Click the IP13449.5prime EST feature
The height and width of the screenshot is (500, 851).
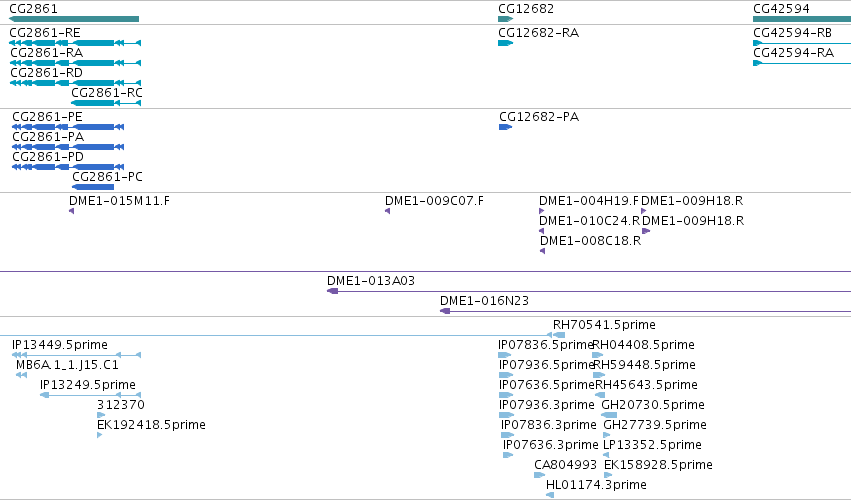(77, 355)
